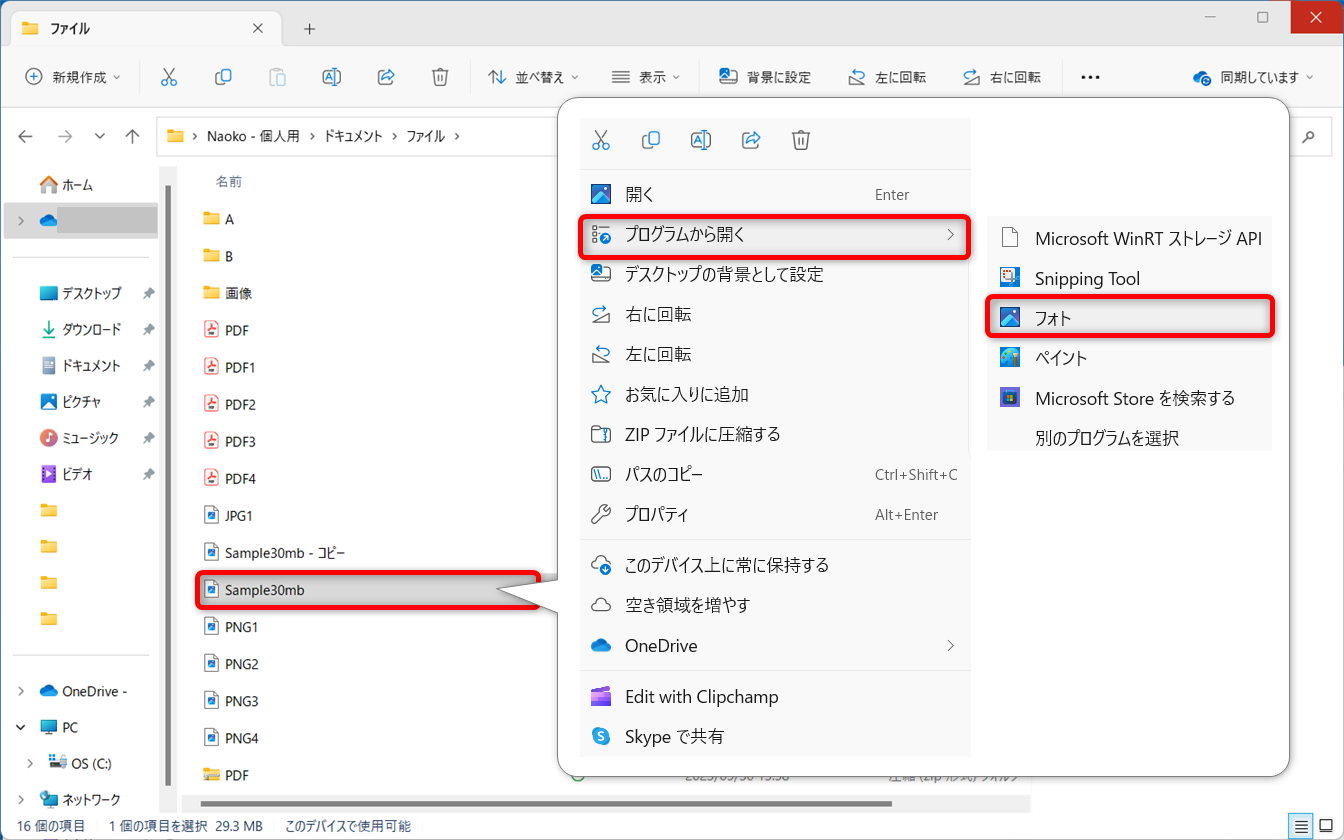Switch to large thumbnails view in status bar
Viewport: 1344px width, 840px height.
1327,826
